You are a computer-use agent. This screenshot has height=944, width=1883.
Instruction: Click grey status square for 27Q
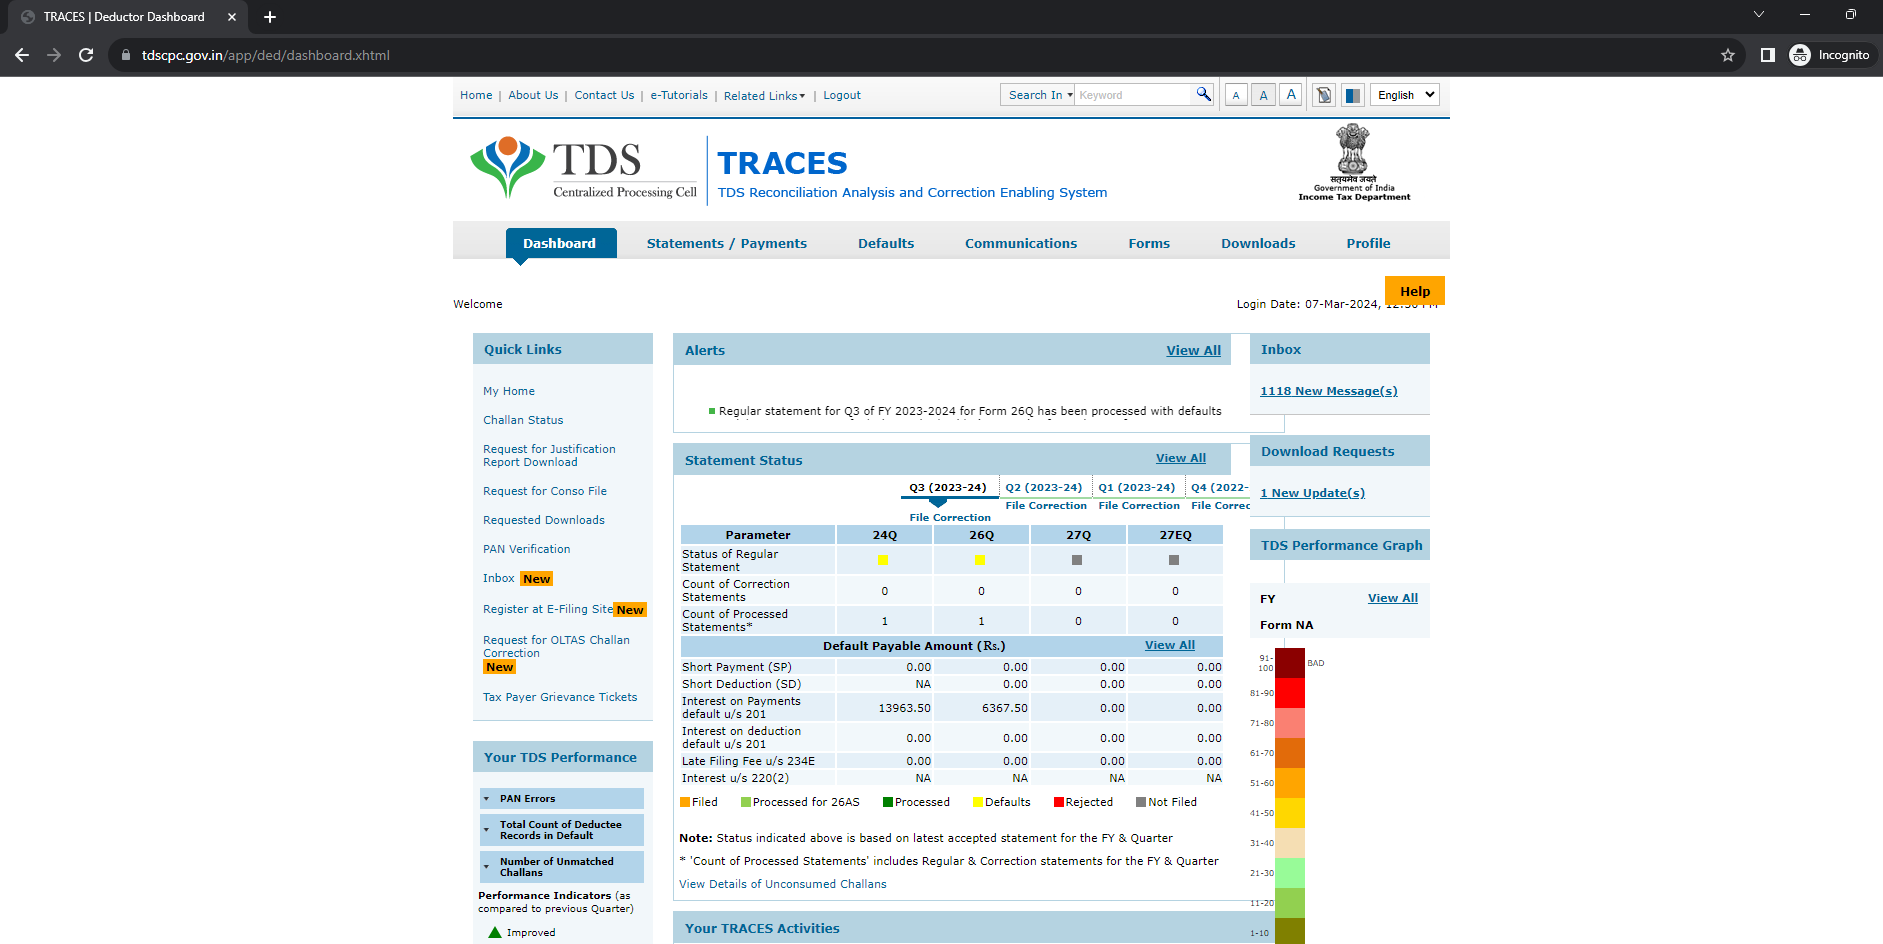[x=1077, y=560]
